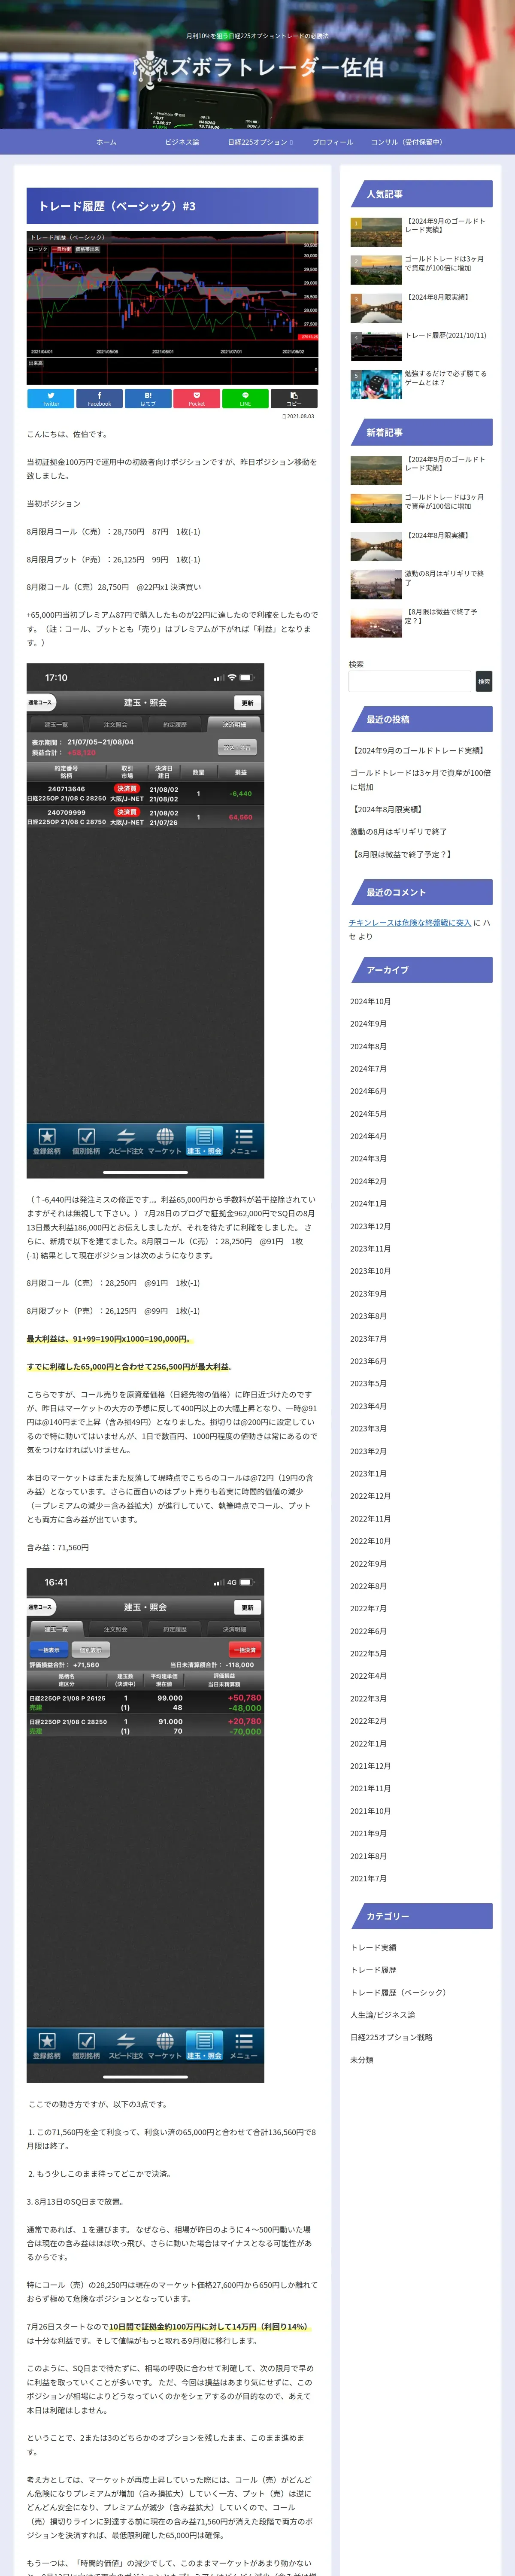Go to the ホーム menu item
Screen dimensions: 515x2576
click(106, 142)
